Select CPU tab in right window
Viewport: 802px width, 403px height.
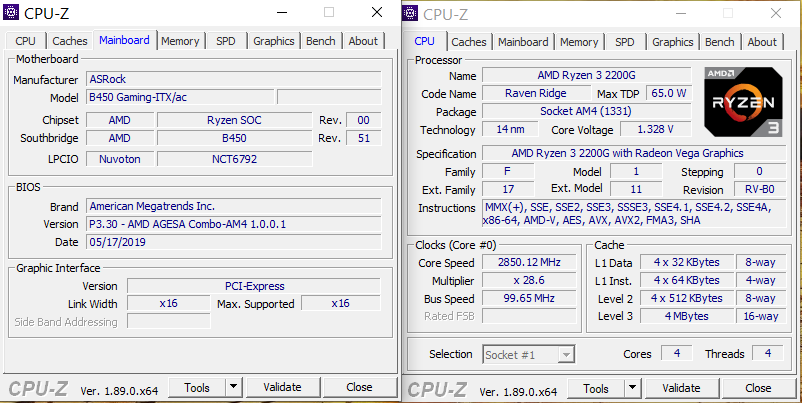[425, 41]
